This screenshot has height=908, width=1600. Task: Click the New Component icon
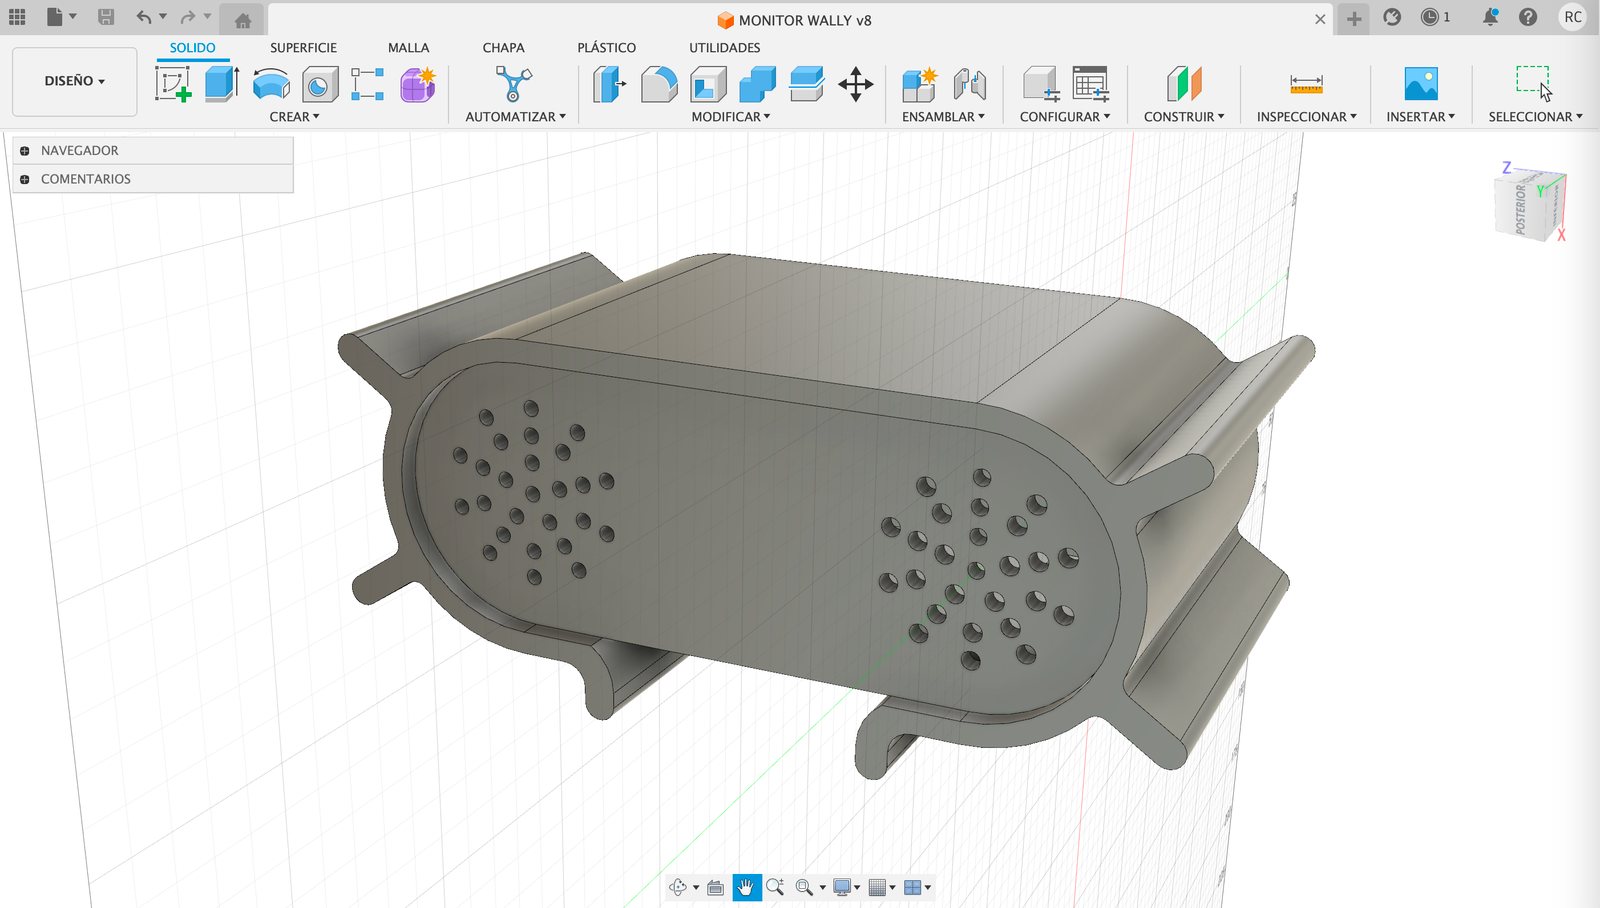[x=919, y=84]
